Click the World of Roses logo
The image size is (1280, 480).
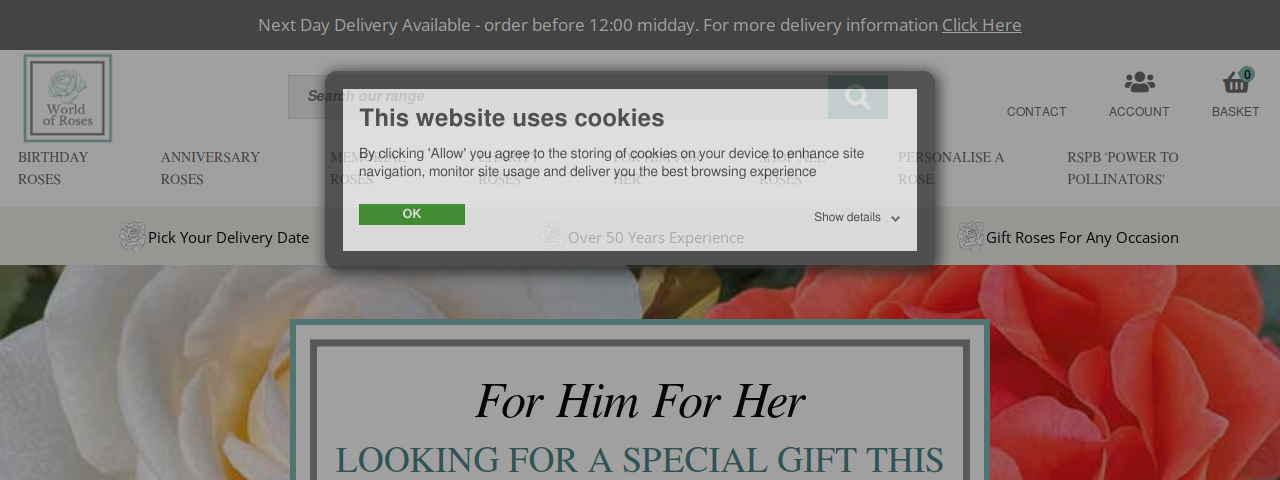68,98
